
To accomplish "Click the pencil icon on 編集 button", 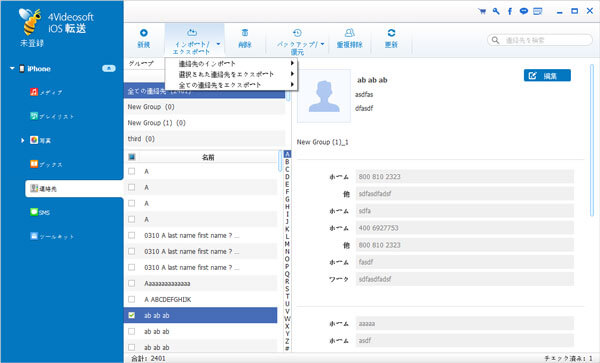I will click(532, 76).
